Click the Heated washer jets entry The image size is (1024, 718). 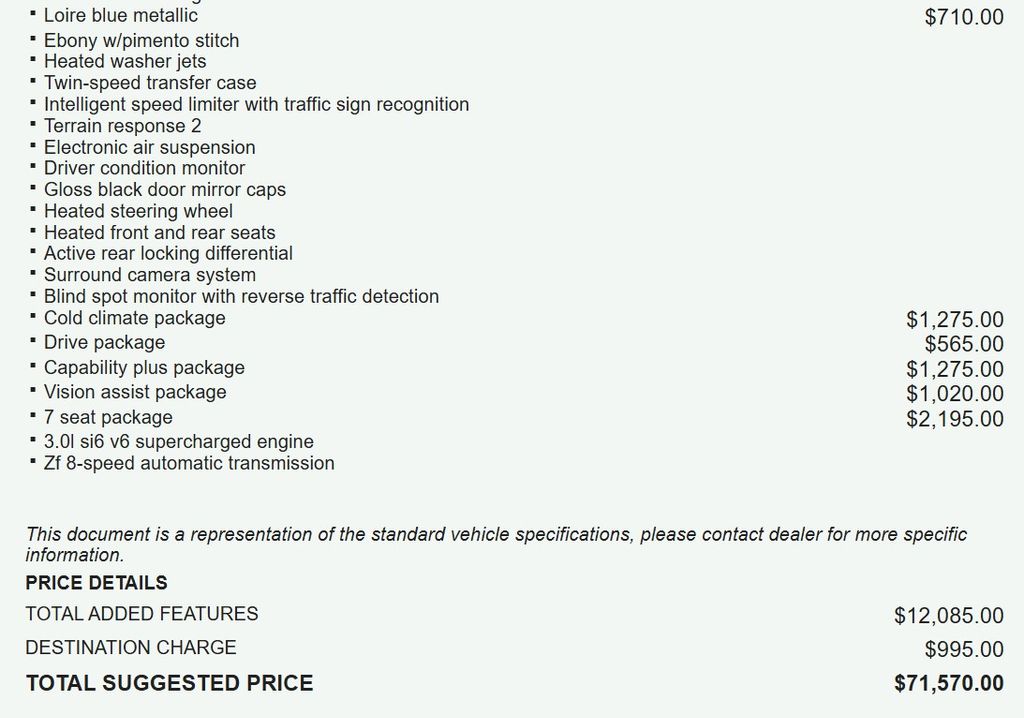tap(125, 62)
